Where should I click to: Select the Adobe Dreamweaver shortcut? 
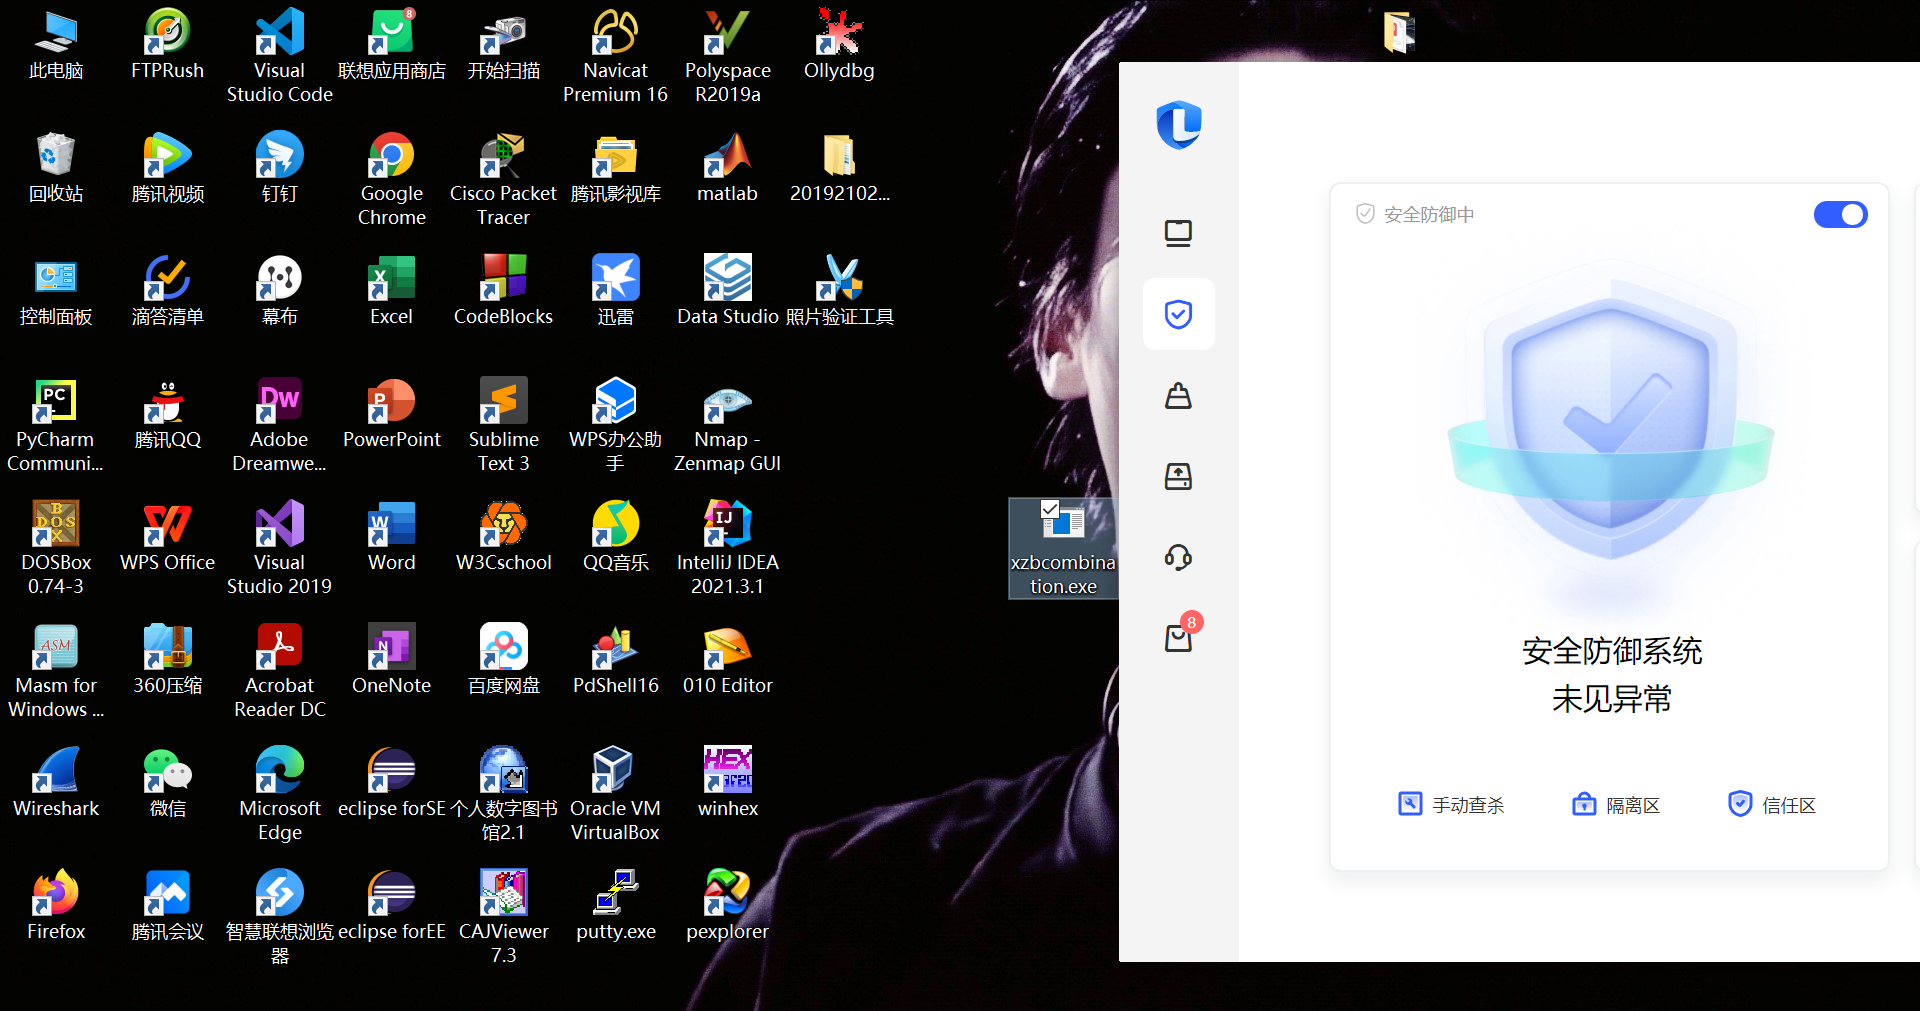(x=279, y=425)
